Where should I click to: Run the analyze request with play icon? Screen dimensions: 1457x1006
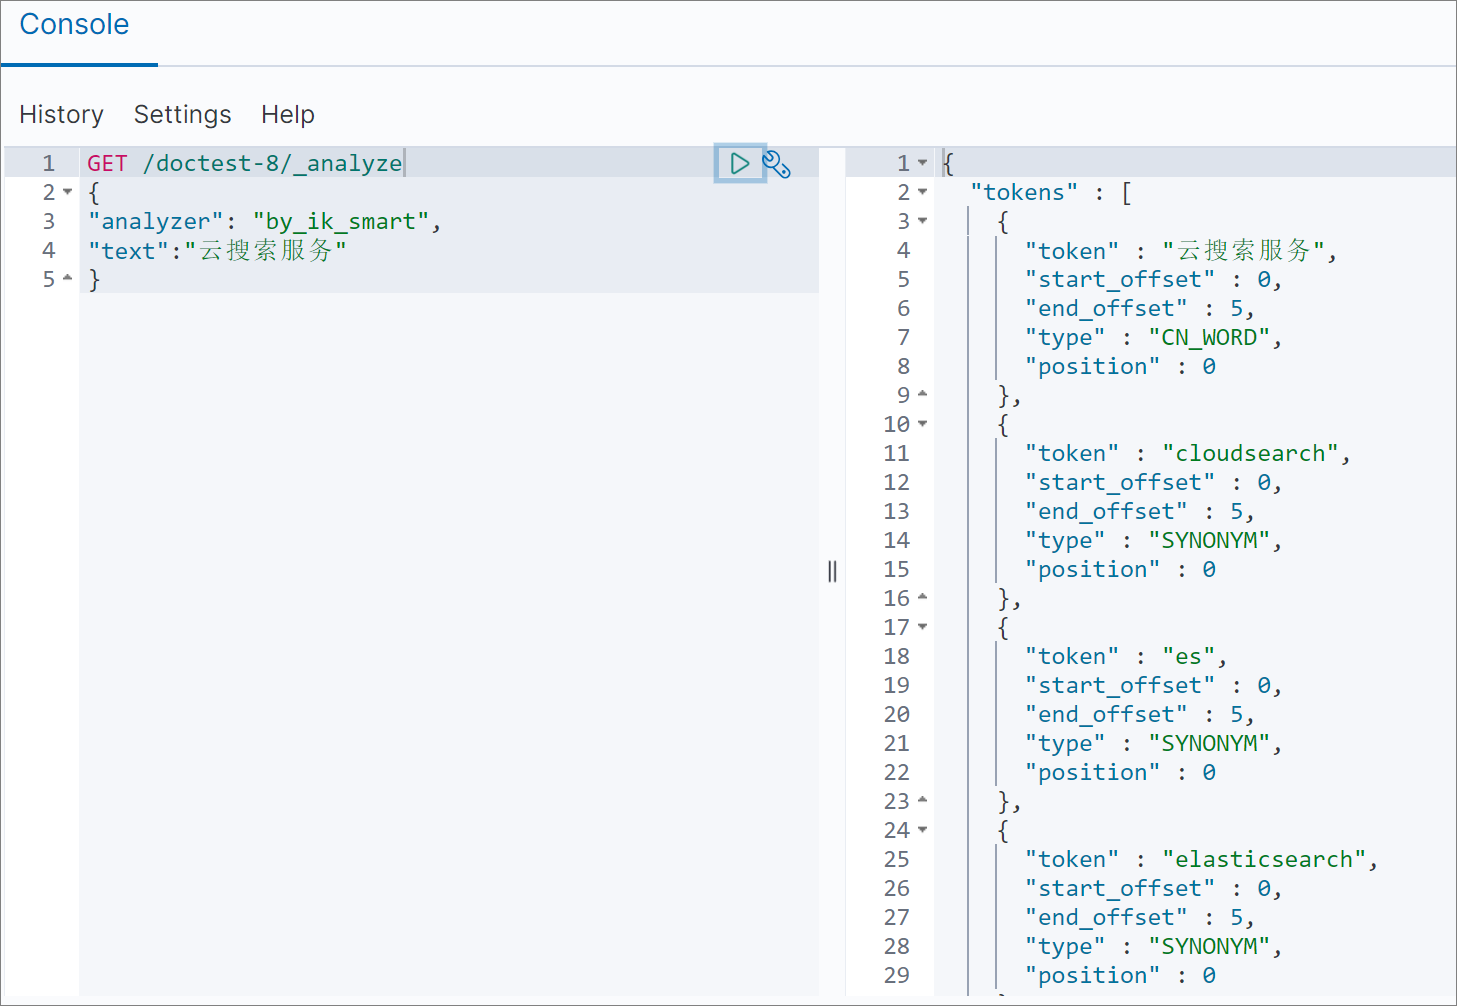click(740, 163)
